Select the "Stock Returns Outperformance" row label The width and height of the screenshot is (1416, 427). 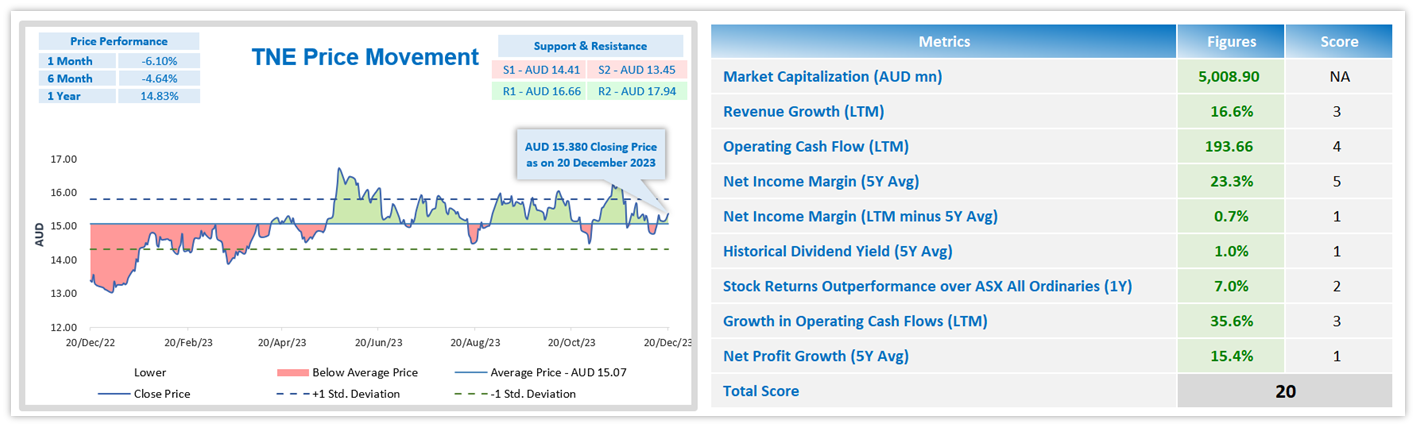click(x=927, y=287)
